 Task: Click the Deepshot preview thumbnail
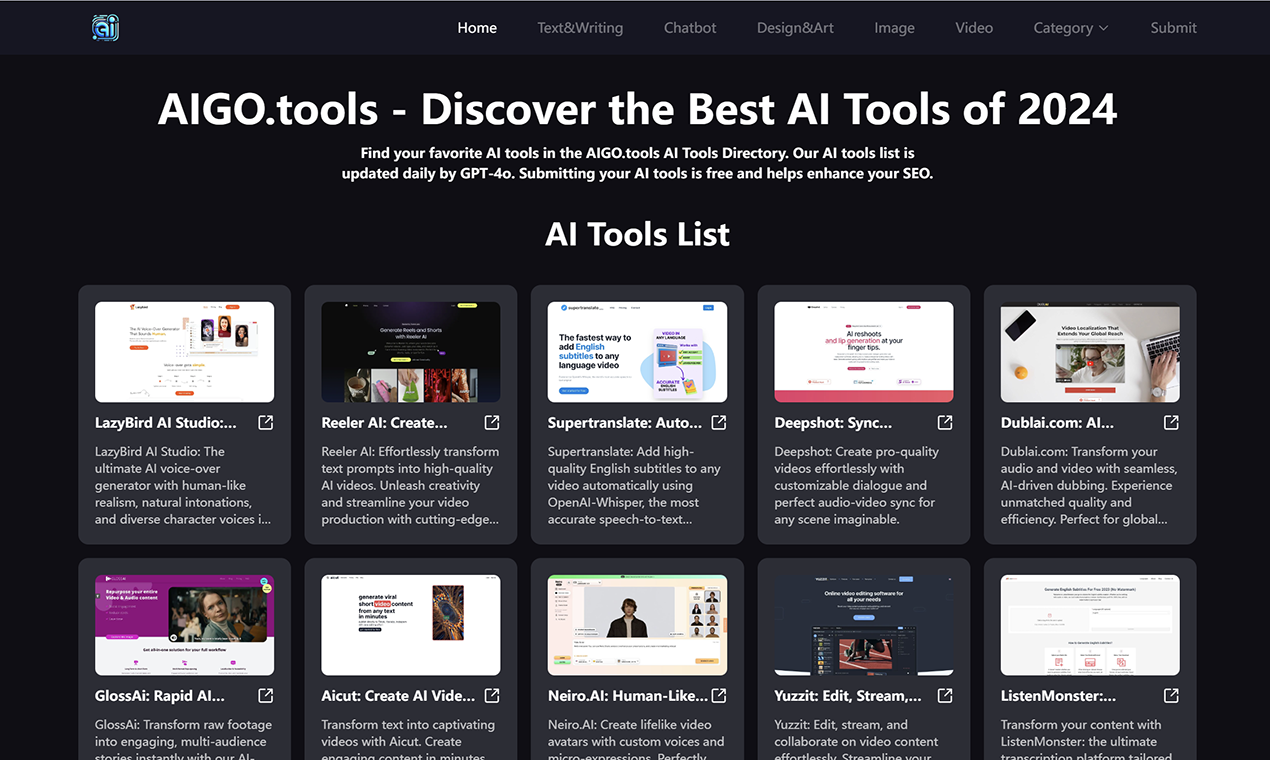coord(863,351)
